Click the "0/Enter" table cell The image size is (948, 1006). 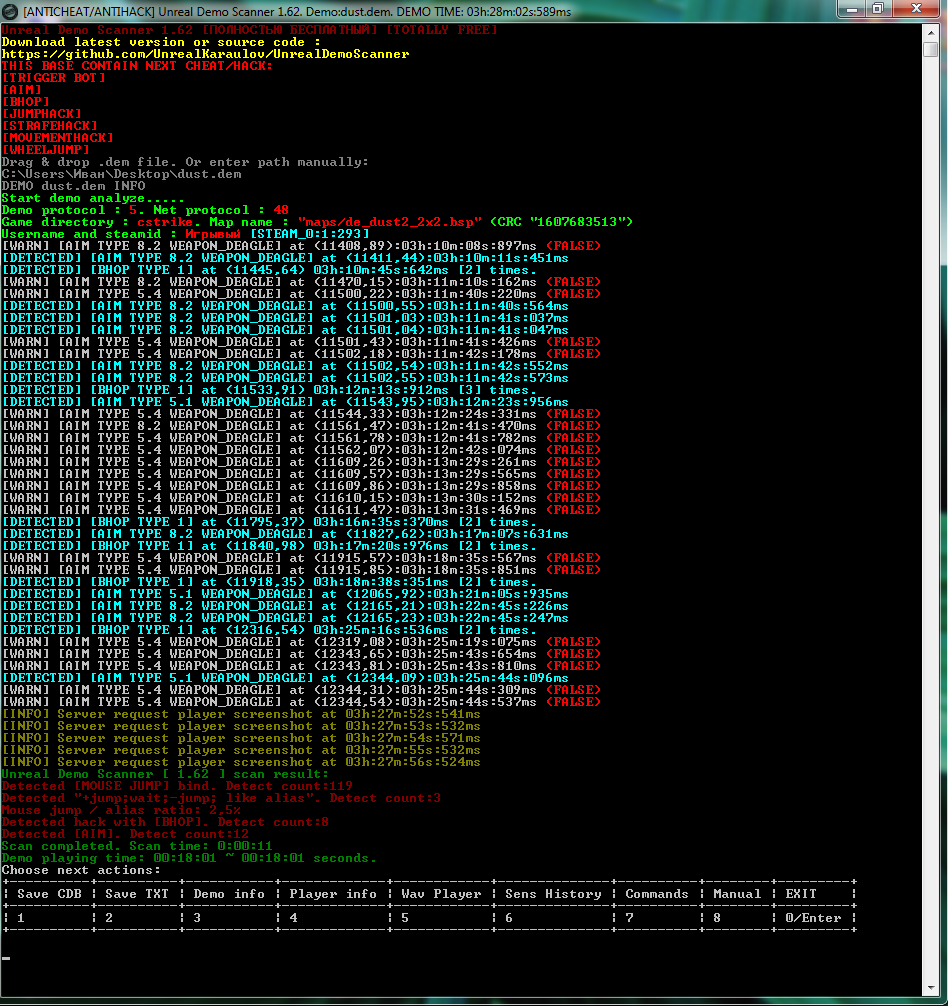[x=813, y=917]
